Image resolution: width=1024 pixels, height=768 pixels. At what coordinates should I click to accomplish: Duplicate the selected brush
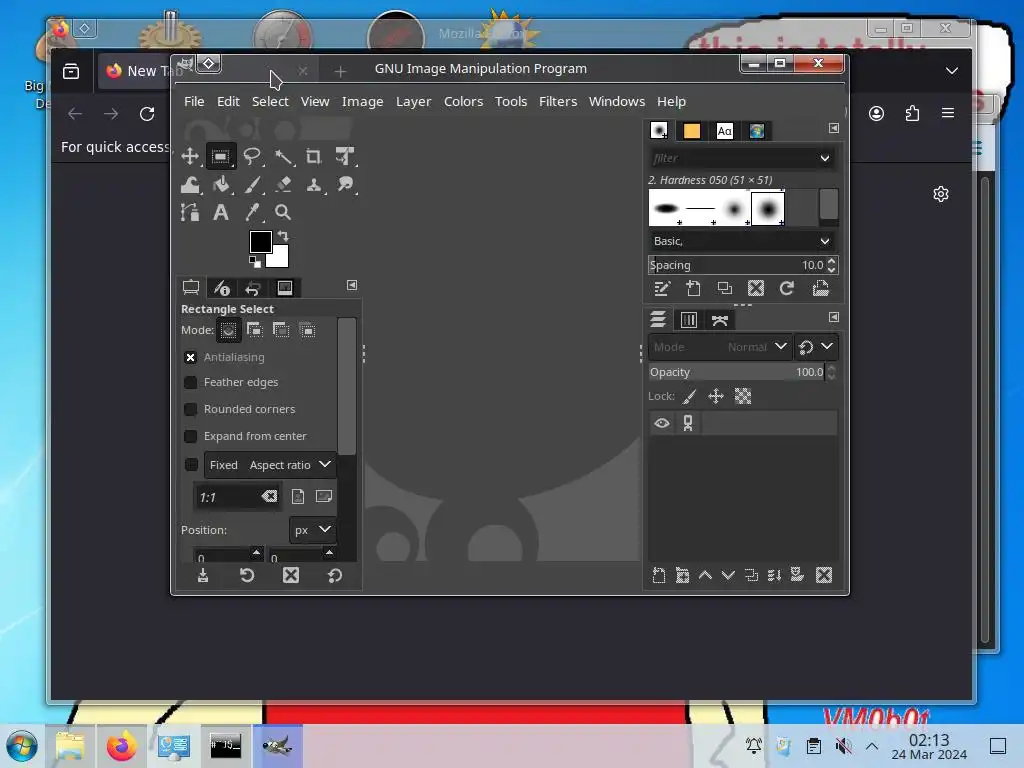(x=725, y=289)
